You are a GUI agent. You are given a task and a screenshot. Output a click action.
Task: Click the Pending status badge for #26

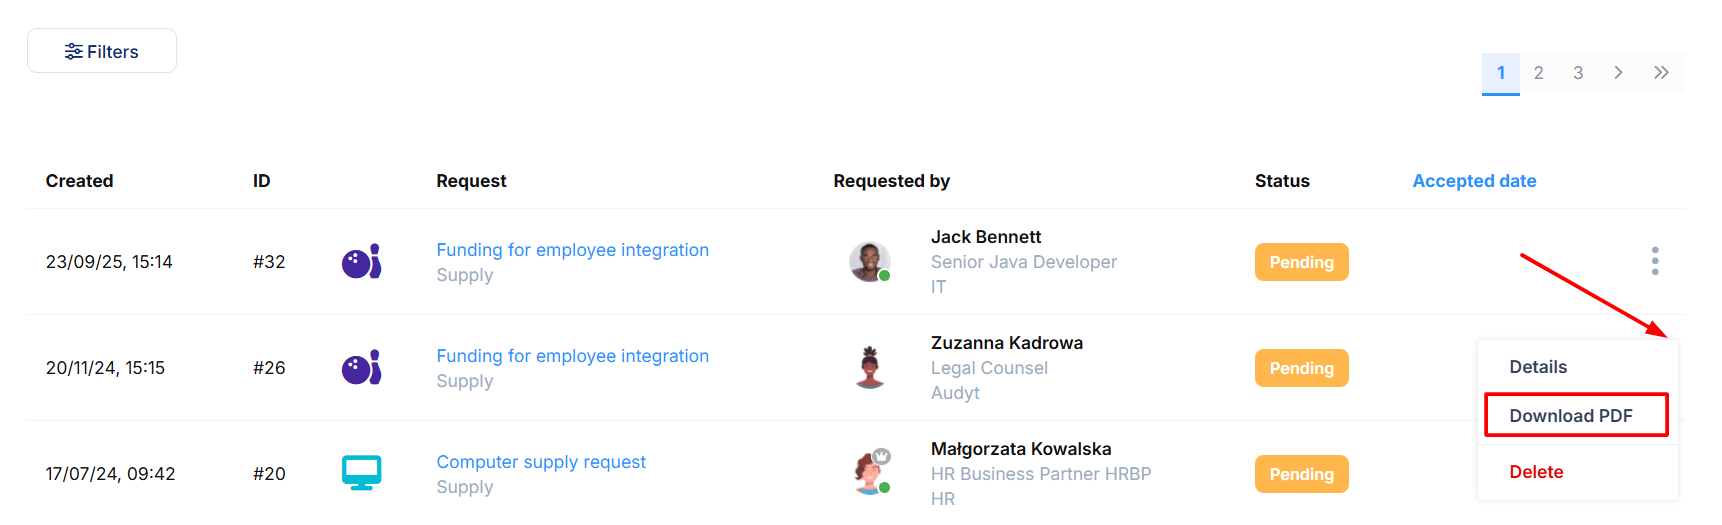click(x=1301, y=368)
